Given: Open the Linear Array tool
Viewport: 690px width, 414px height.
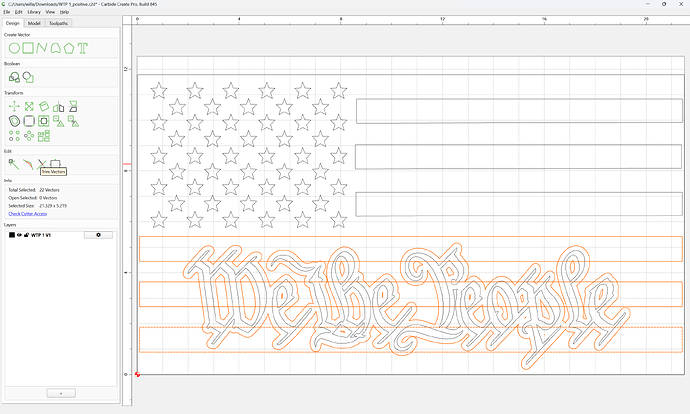Looking at the screenshot, I should (x=14, y=136).
